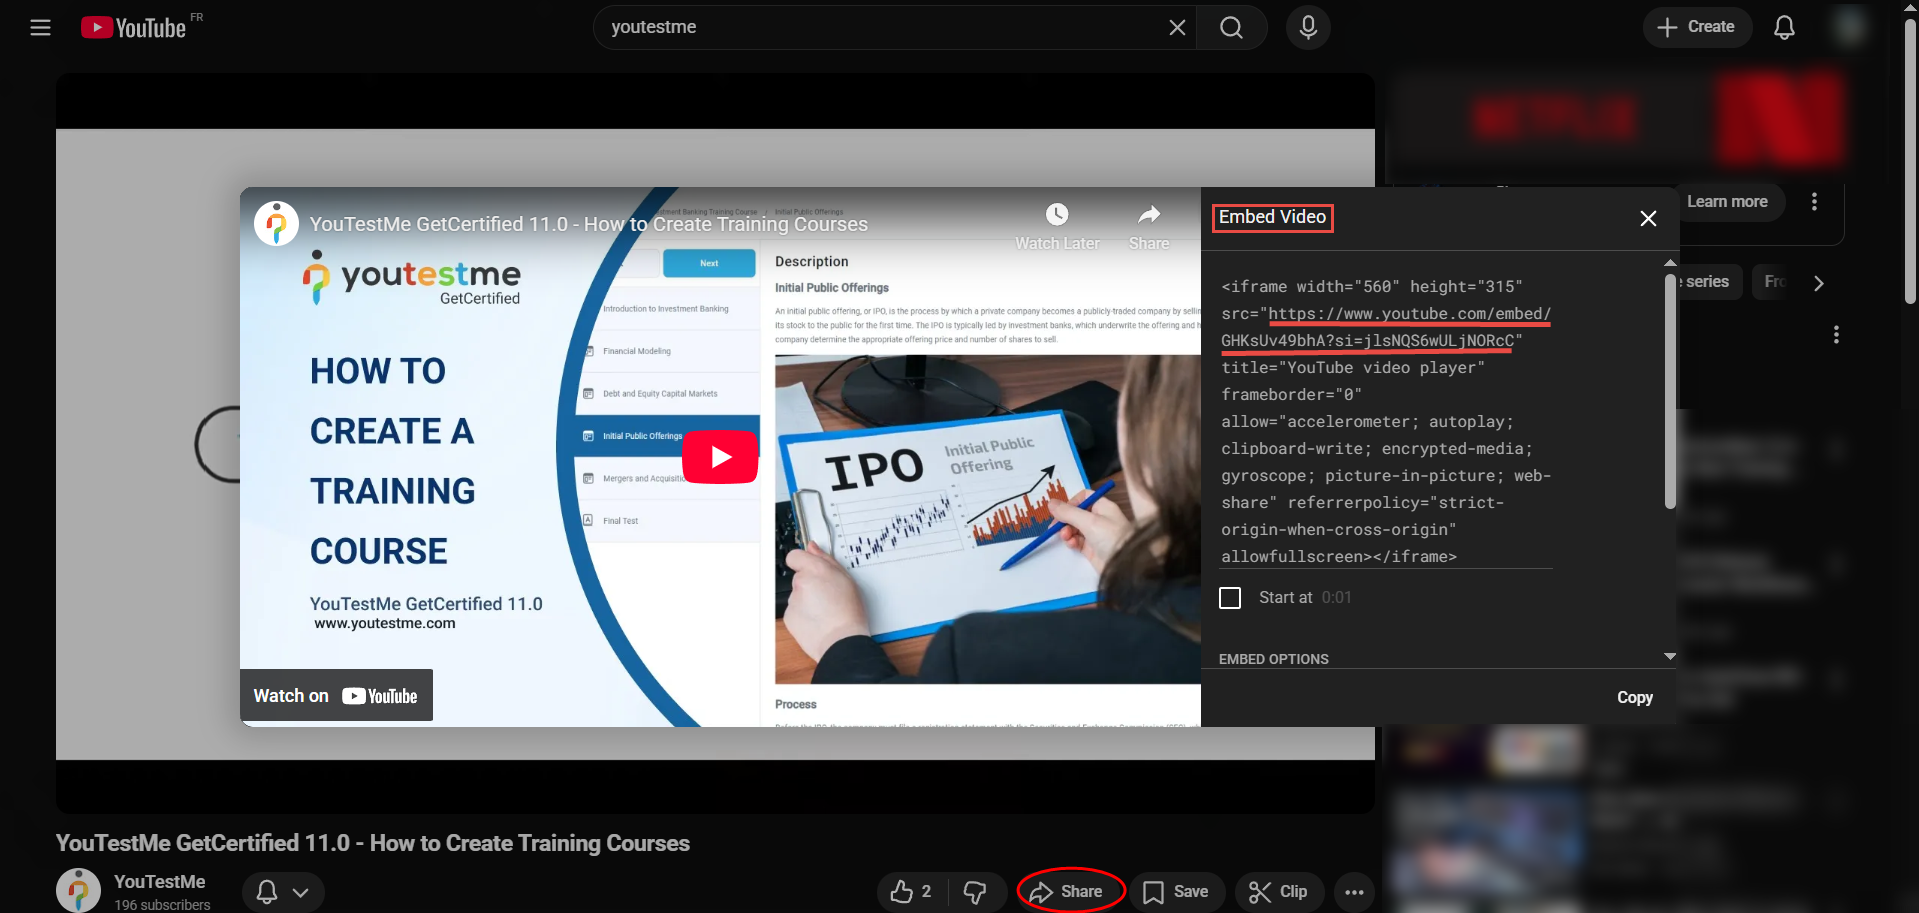Viewport: 1919px width, 913px height.
Task: Dislike the video with thumbs down
Action: pyautogui.click(x=975, y=891)
